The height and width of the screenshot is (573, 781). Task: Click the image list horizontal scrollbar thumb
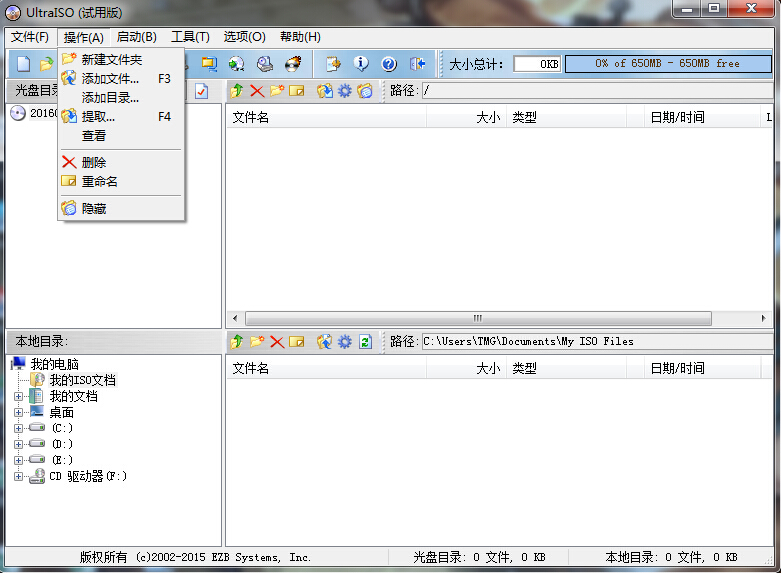(x=478, y=318)
